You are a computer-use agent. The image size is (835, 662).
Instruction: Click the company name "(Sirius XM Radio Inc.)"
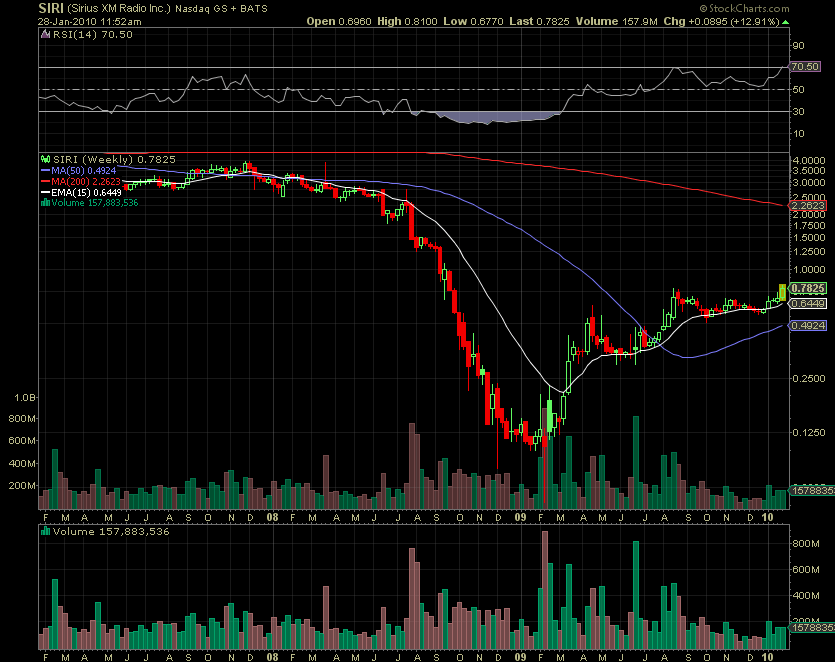[119, 9]
